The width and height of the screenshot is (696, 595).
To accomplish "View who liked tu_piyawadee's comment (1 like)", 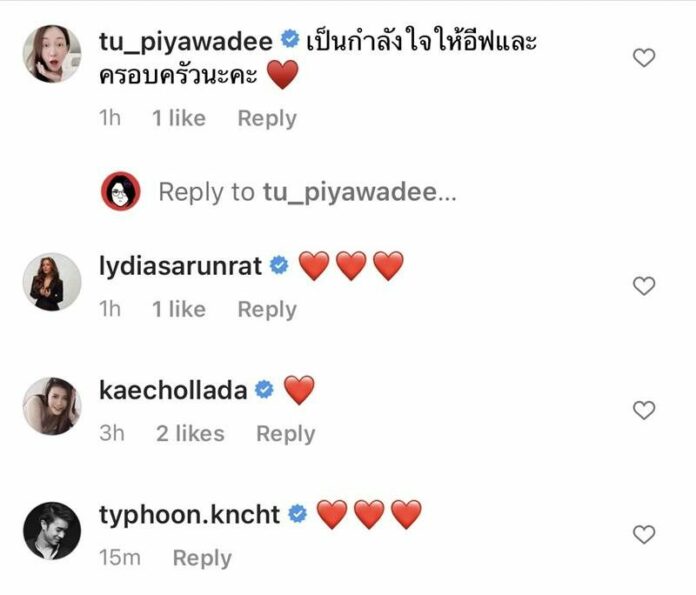I will (179, 119).
